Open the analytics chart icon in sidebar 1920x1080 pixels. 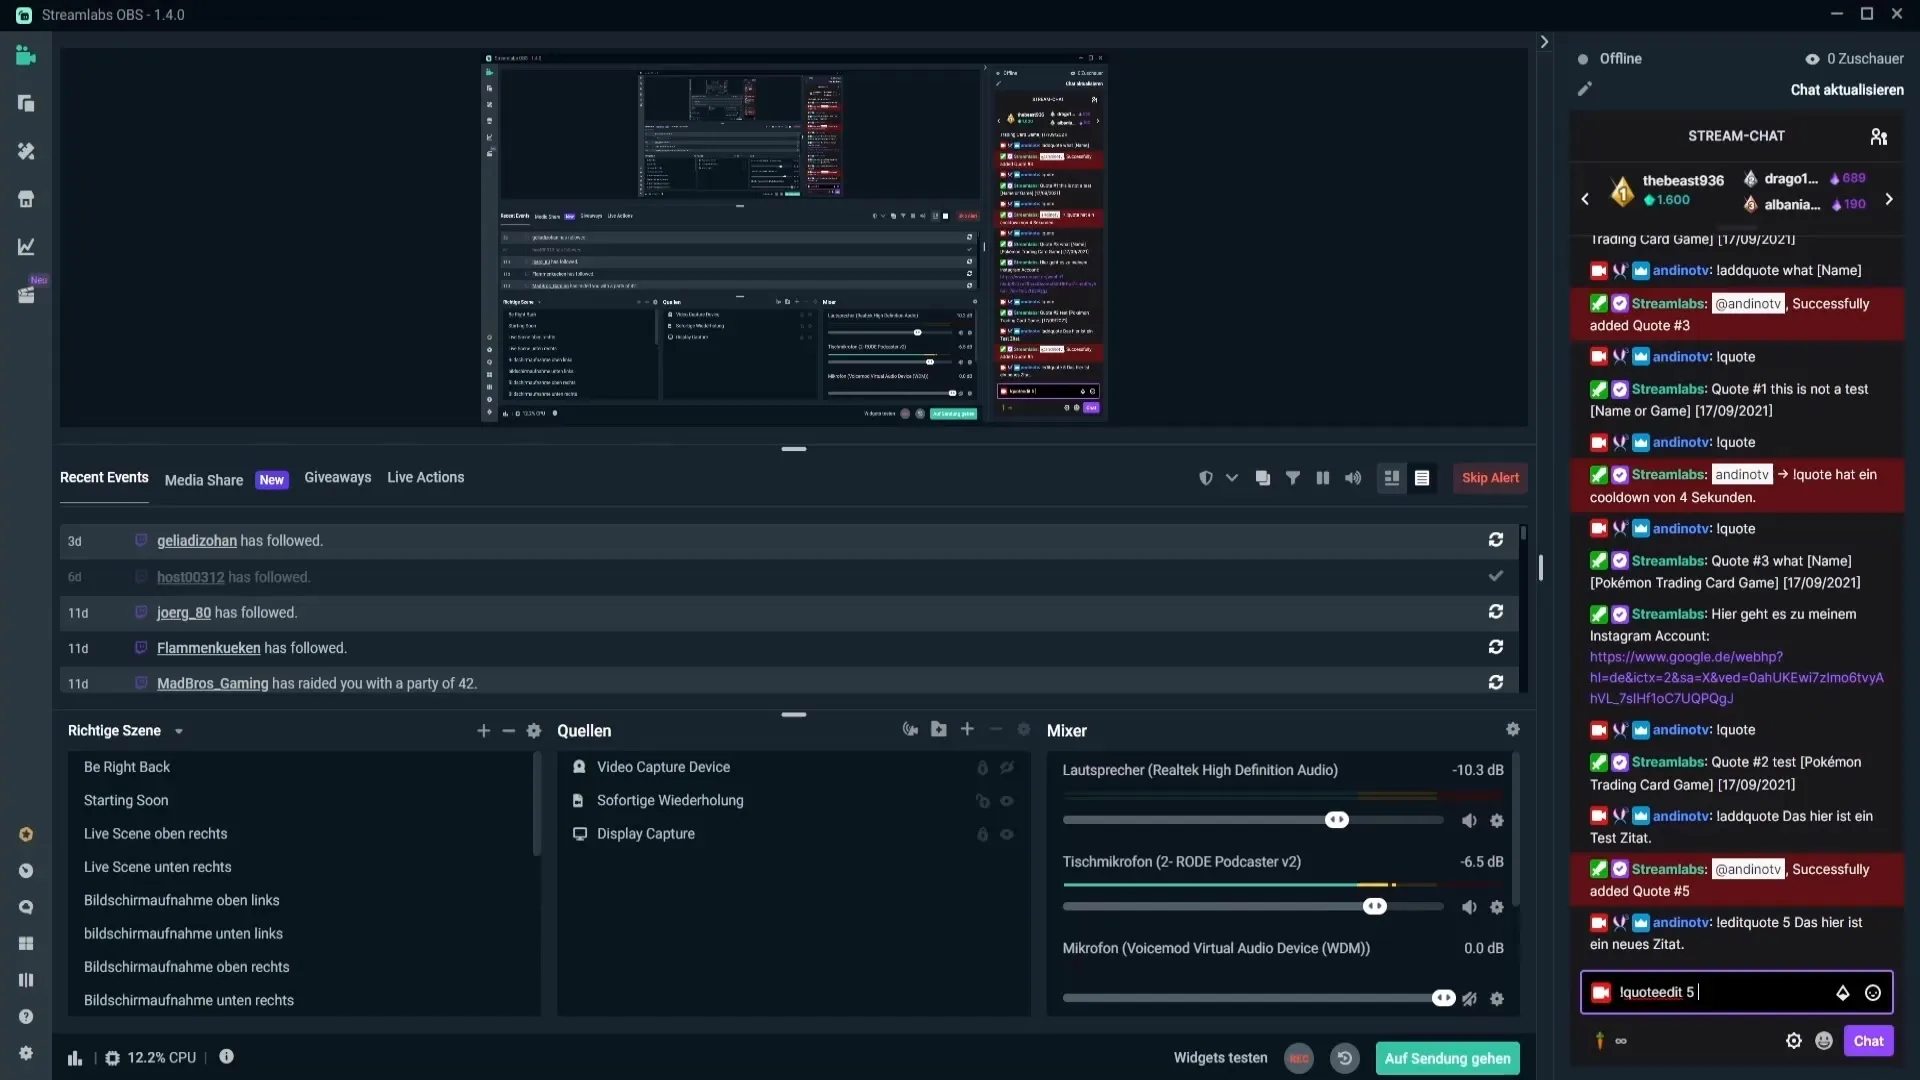(26, 246)
